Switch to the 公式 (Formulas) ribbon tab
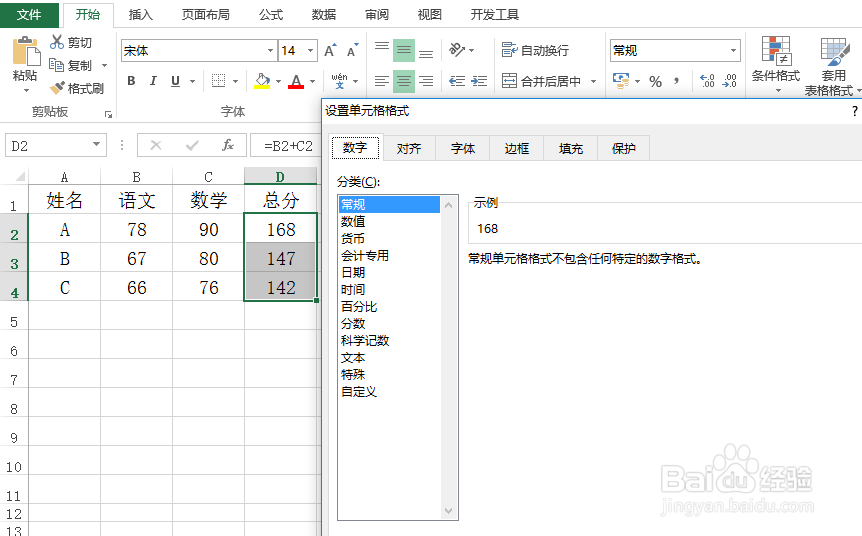Viewport: 862px width, 536px height. pos(271,15)
